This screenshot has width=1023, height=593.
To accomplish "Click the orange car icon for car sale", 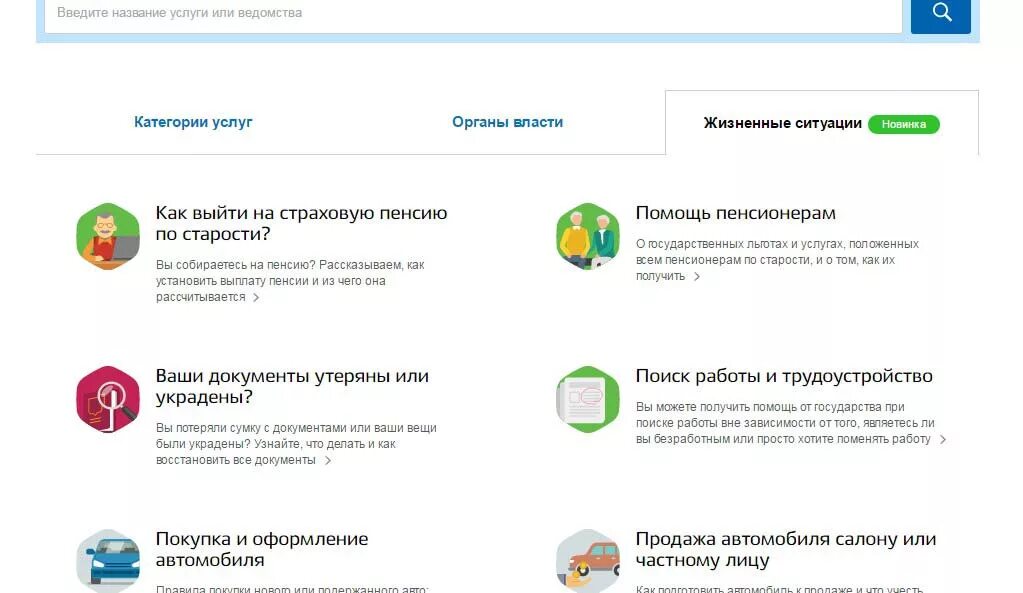I will click(x=587, y=560).
